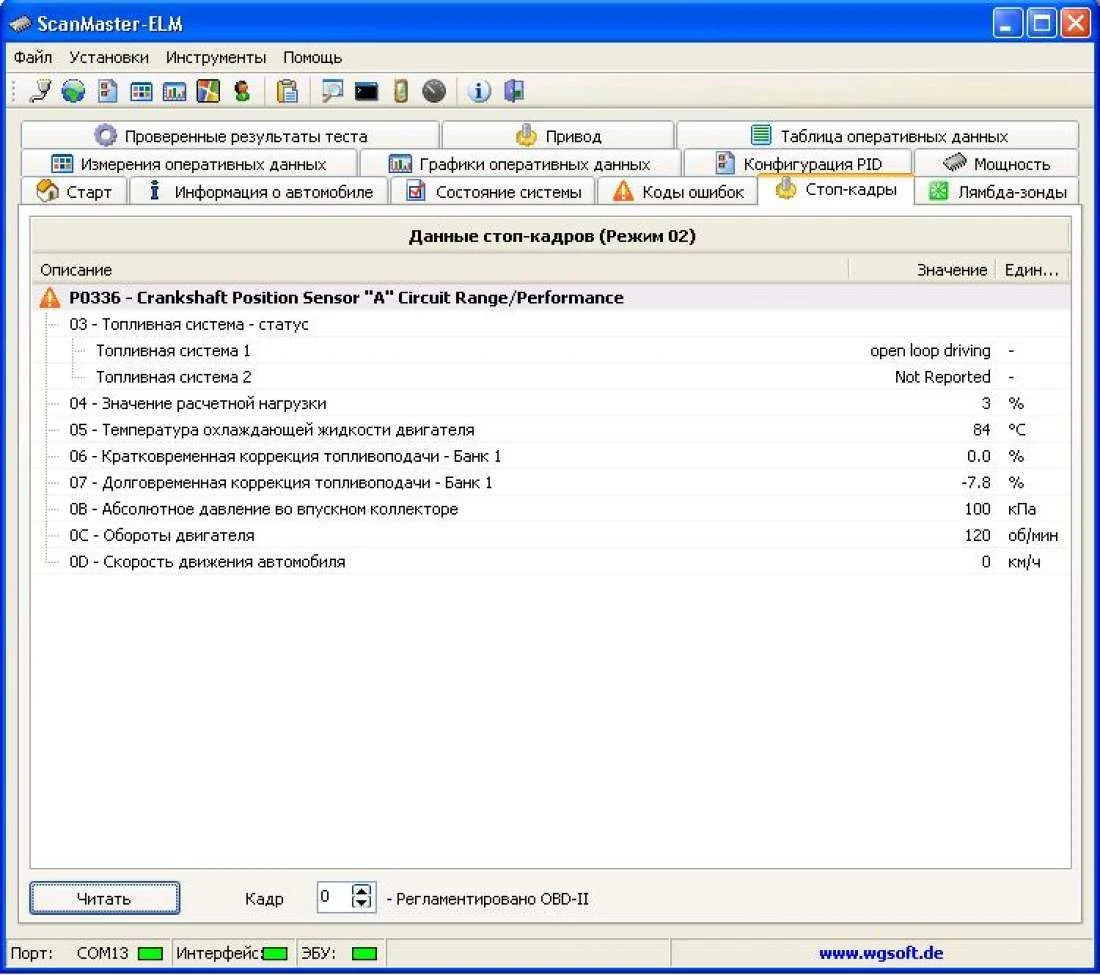Click the green device module toolbar icon
Image resolution: width=1100 pixels, height=975 pixels.
[401, 91]
